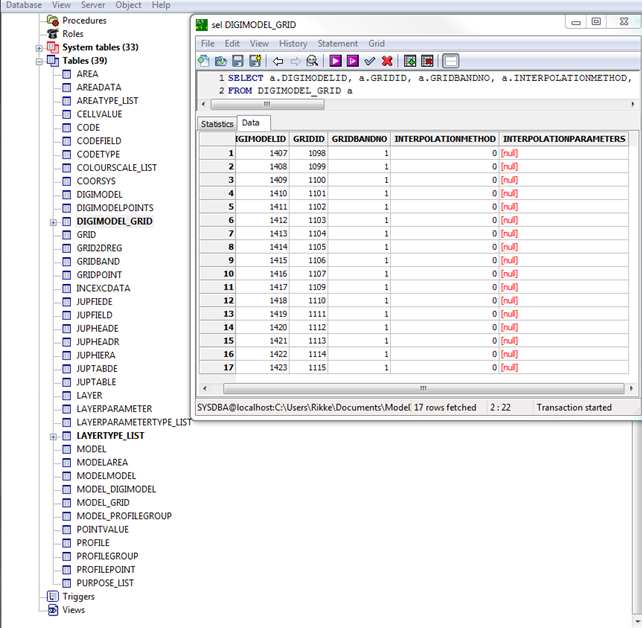Open the Grid menu in the query window
Screen dimensions: 642x628
coord(376,43)
